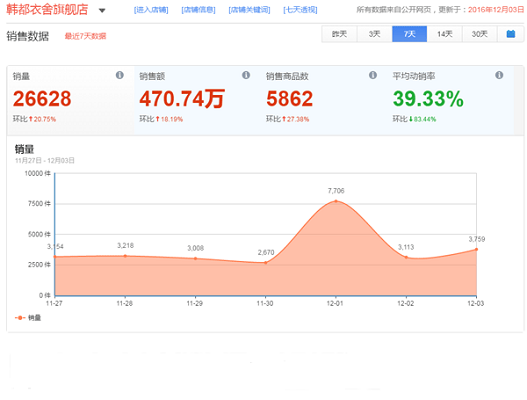Image resolution: width=527 pixels, height=400 pixels.
Task: Click the info icon for 平均动销率
Action: coord(499,75)
